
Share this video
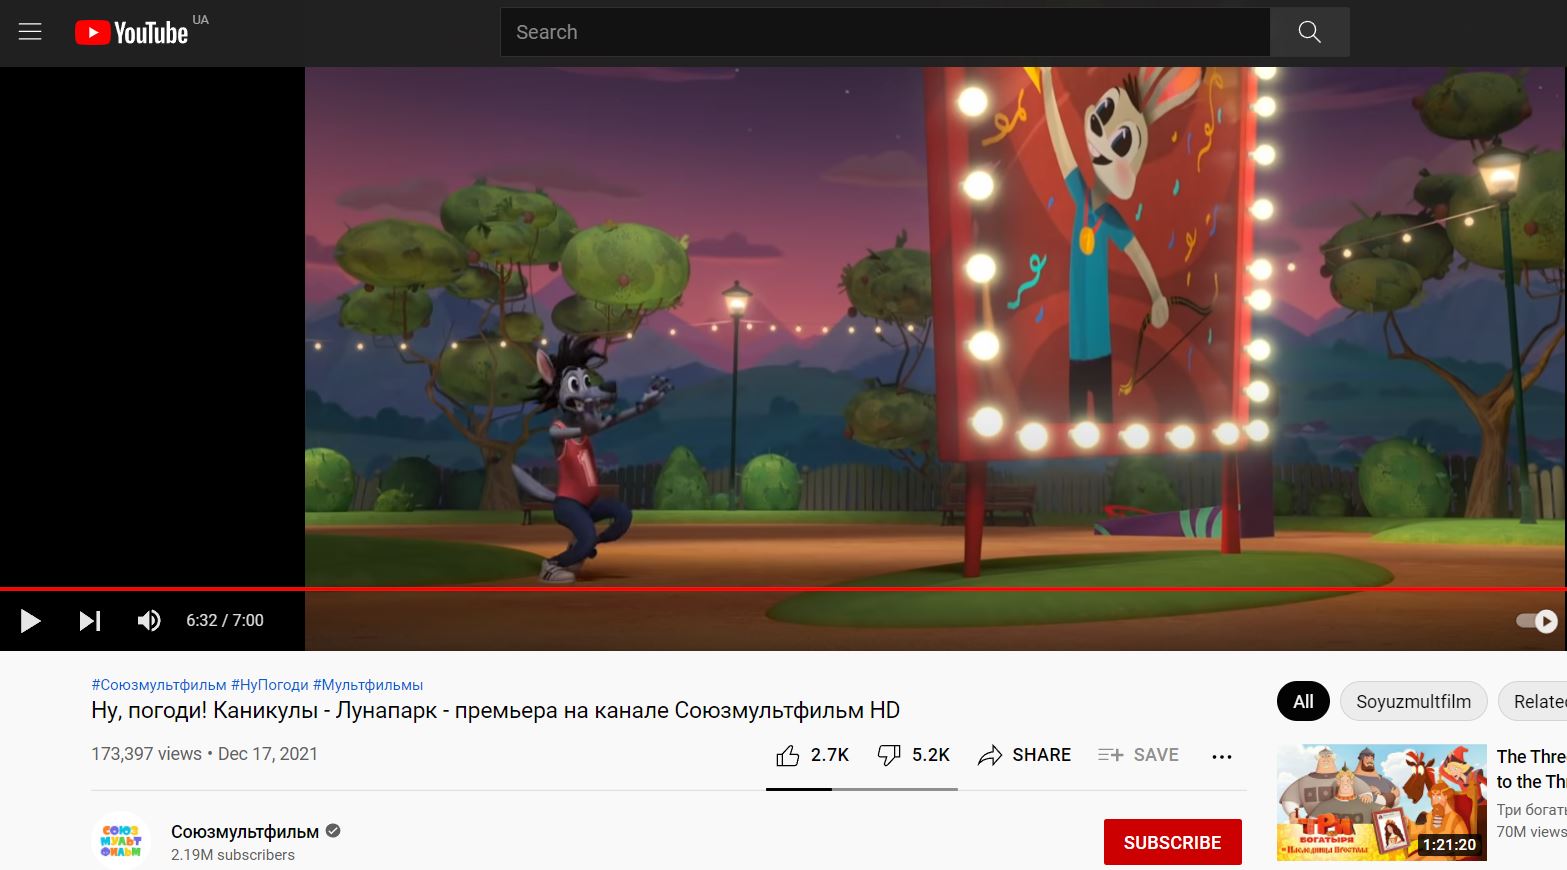tap(1024, 755)
